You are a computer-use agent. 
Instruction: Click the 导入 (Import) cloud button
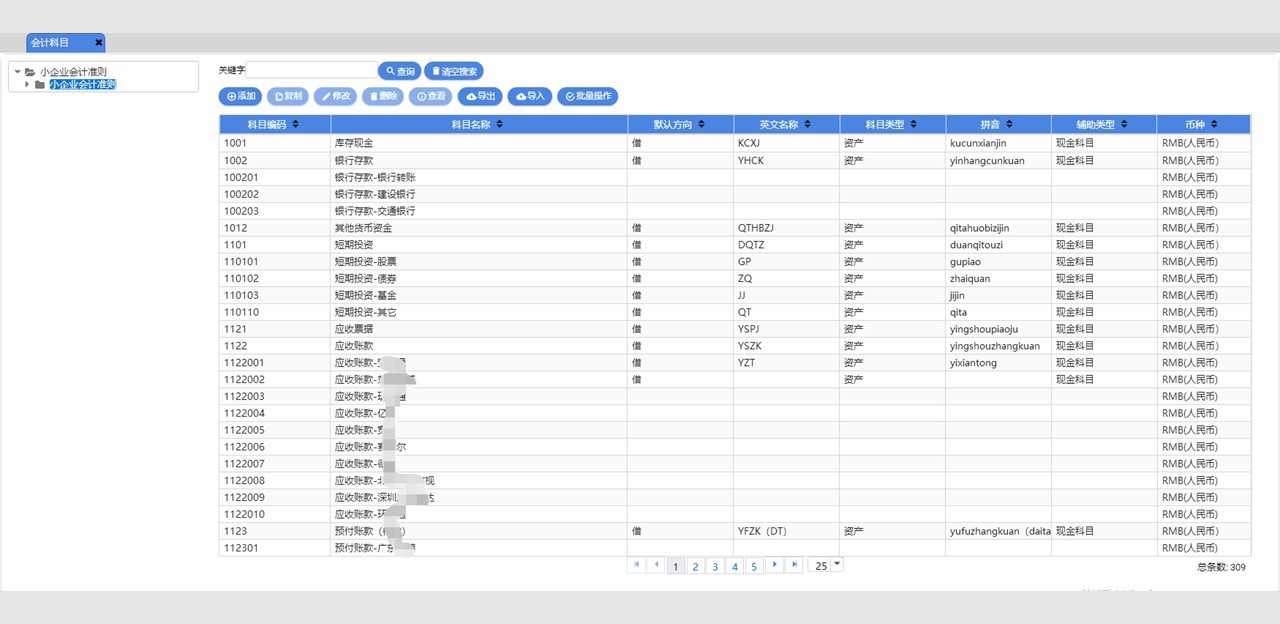[530, 96]
